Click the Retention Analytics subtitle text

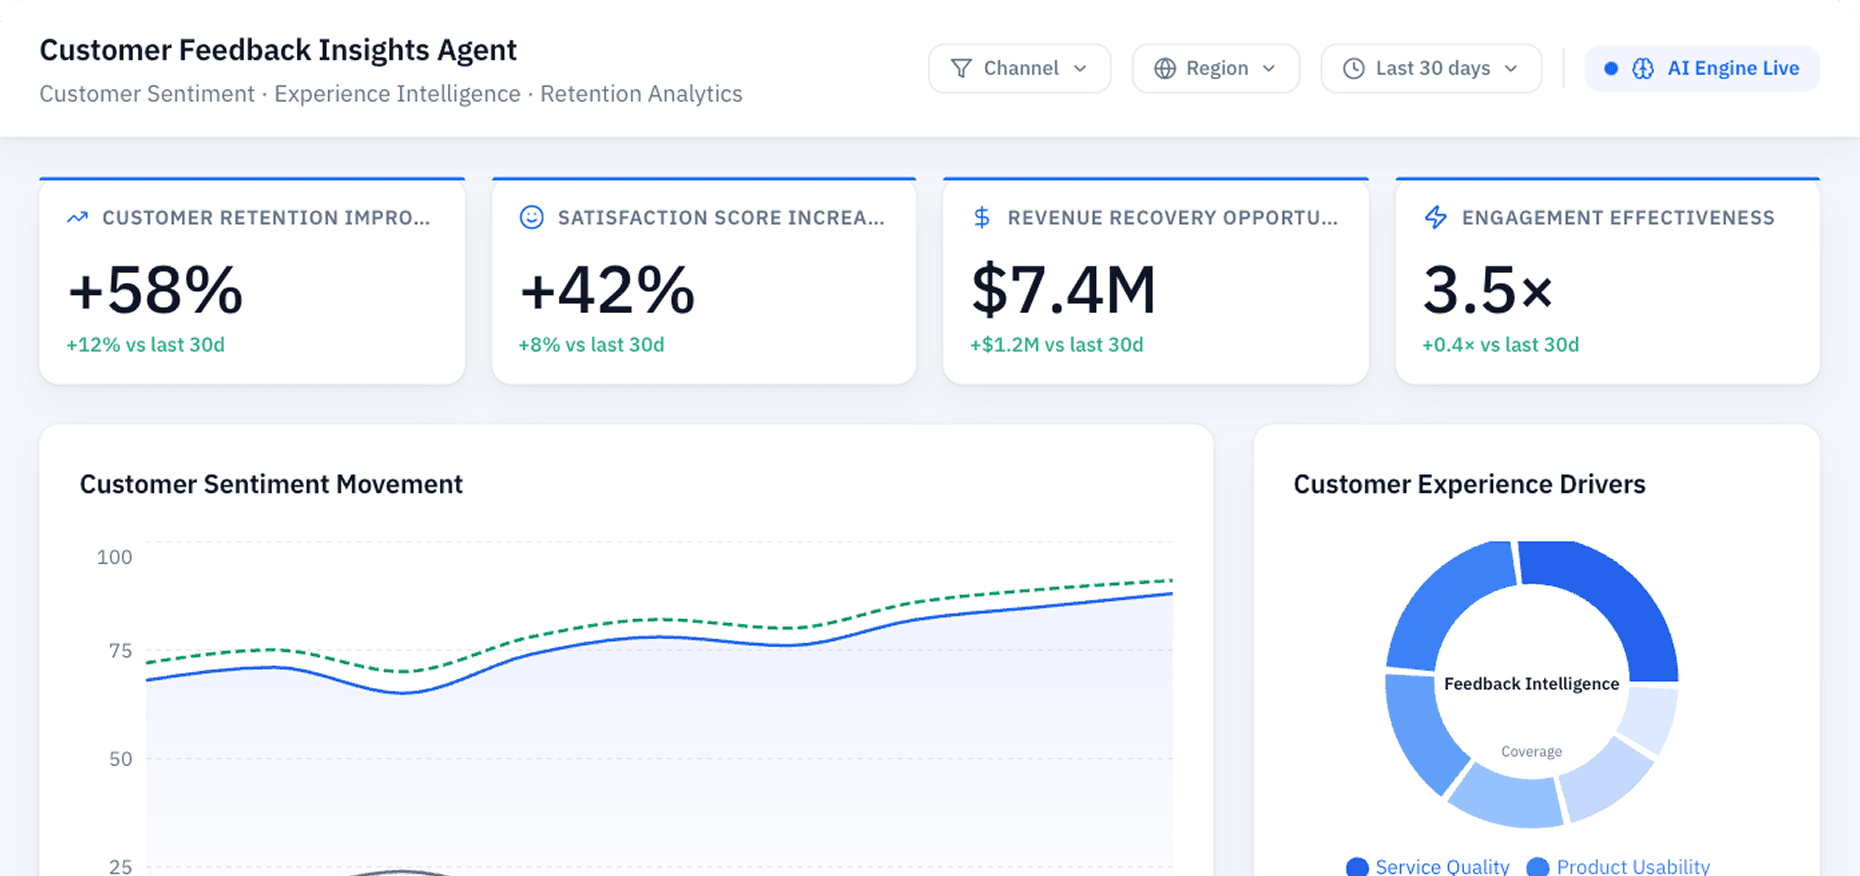641,94
